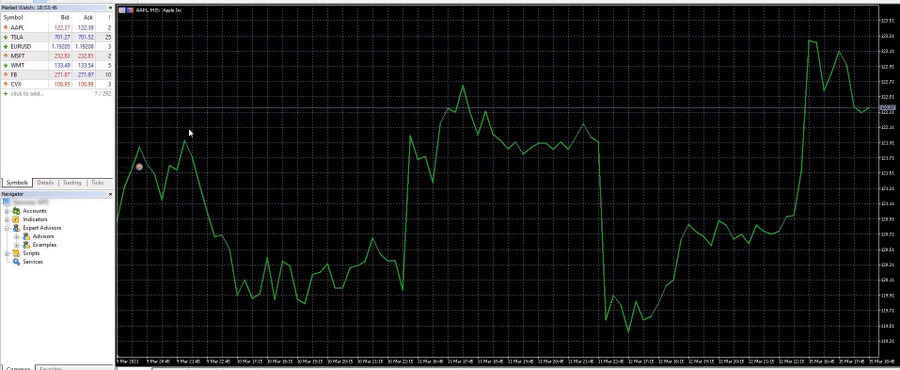Click the WMT ask price 133.54

pyautogui.click(x=85, y=65)
